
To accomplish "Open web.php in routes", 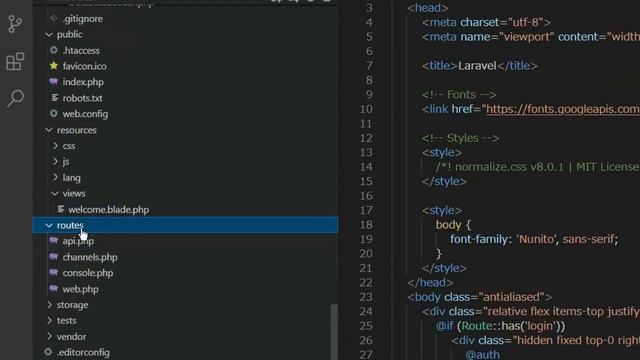I will coord(80,289).
